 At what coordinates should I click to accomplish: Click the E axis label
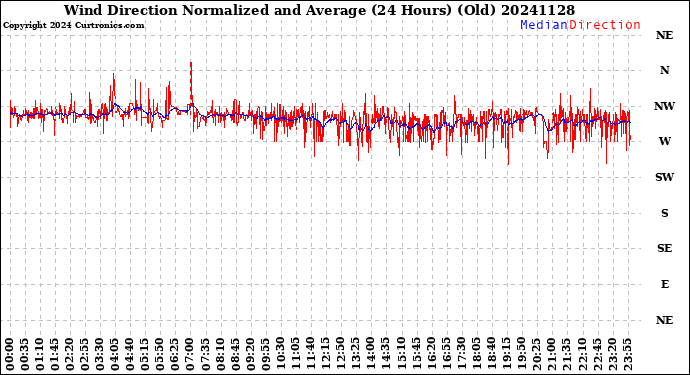point(664,284)
